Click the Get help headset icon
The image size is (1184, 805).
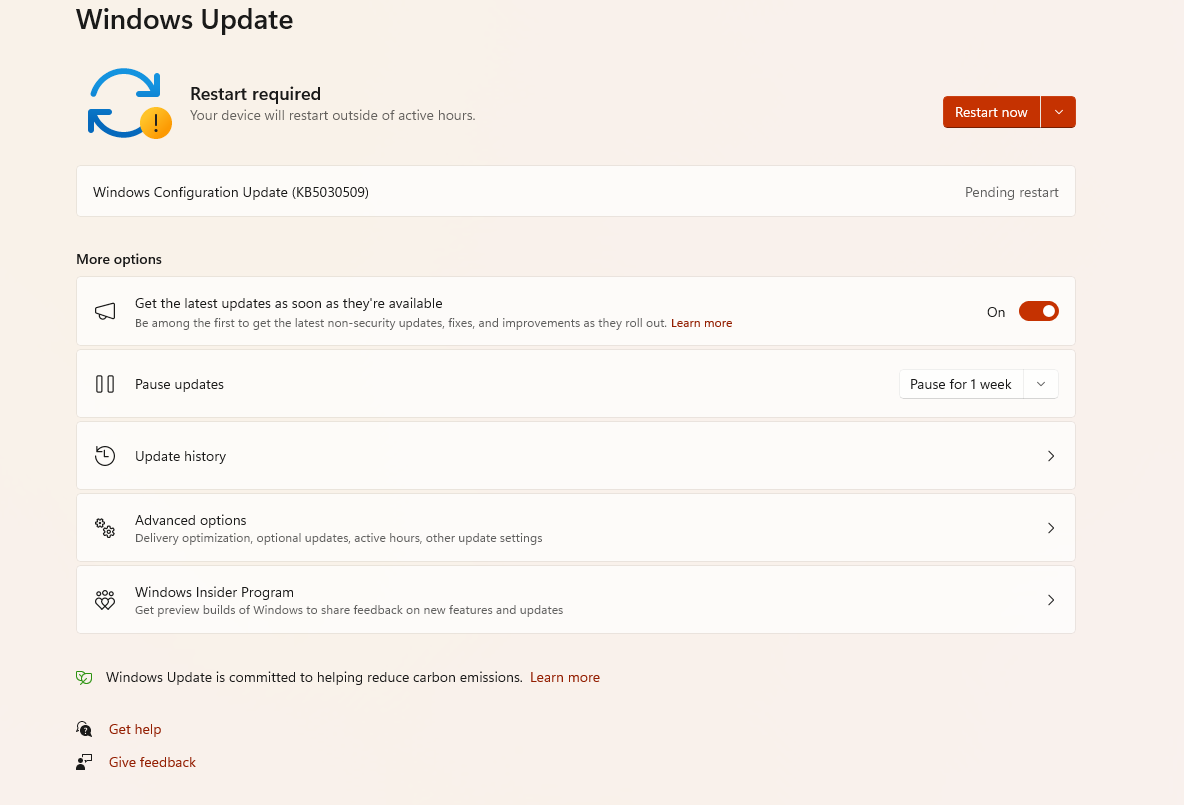[x=84, y=729]
